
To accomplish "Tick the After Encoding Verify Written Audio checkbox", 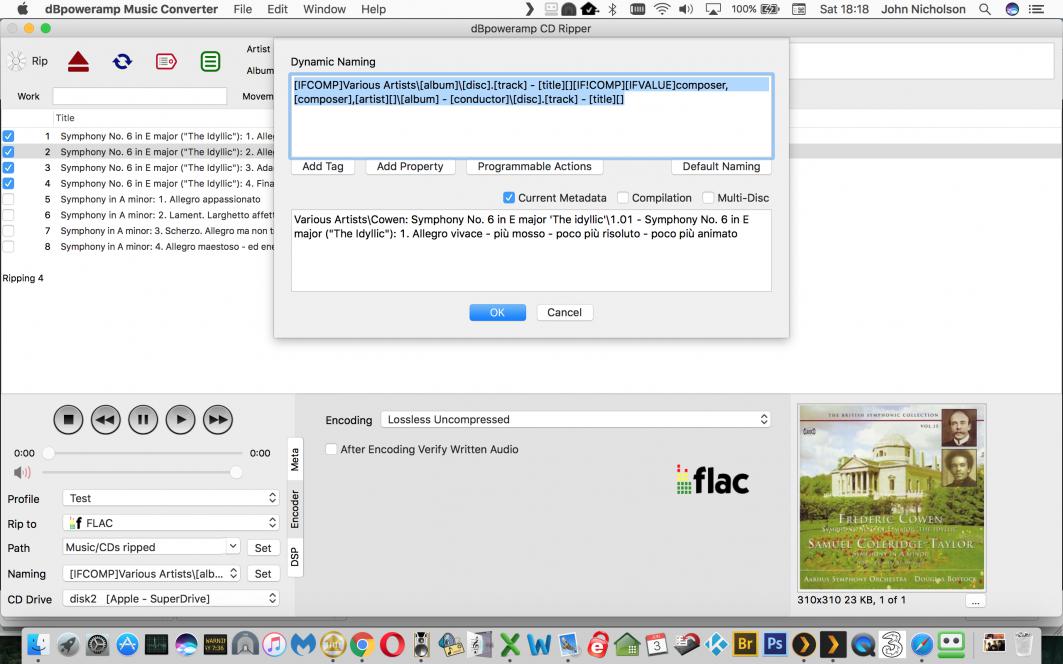I will click(331, 450).
